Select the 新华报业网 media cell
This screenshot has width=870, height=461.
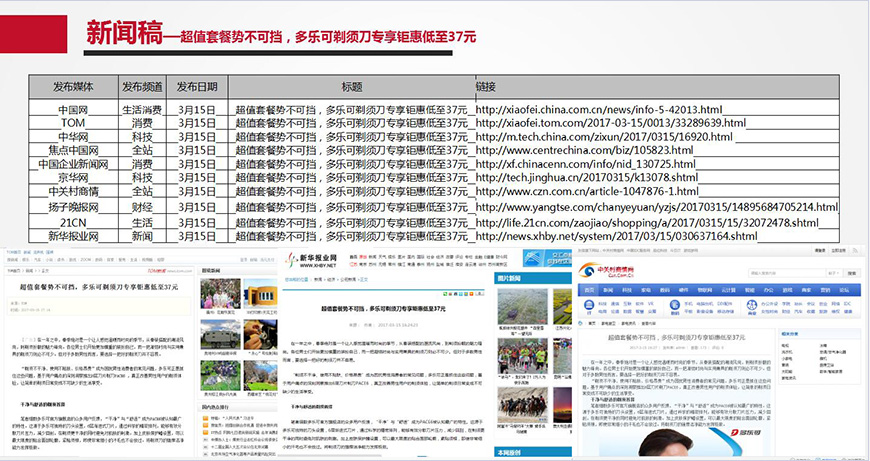(x=73, y=236)
